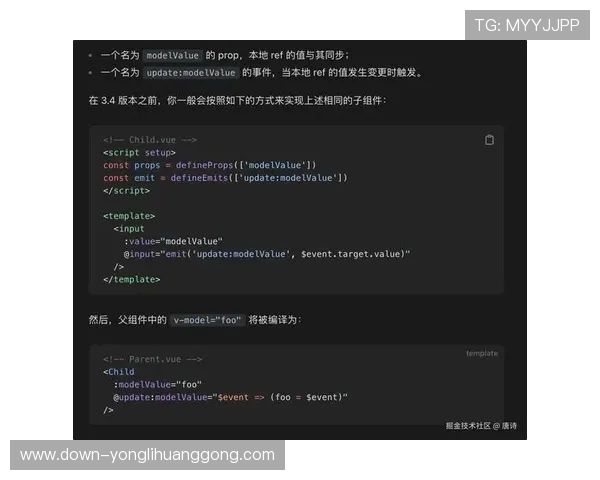The width and height of the screenshot is (600, 480).
Task: Click the '<!-- Child.vue -->' comment line
Action: 150,140
